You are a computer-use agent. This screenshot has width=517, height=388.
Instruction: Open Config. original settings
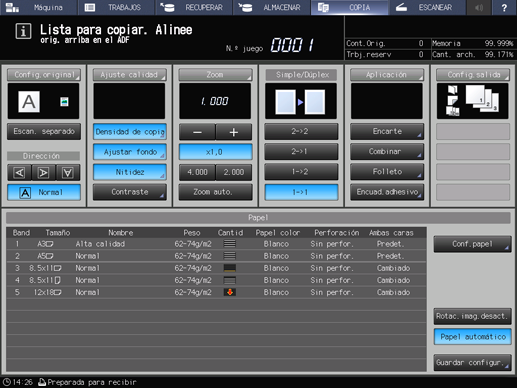44,75
